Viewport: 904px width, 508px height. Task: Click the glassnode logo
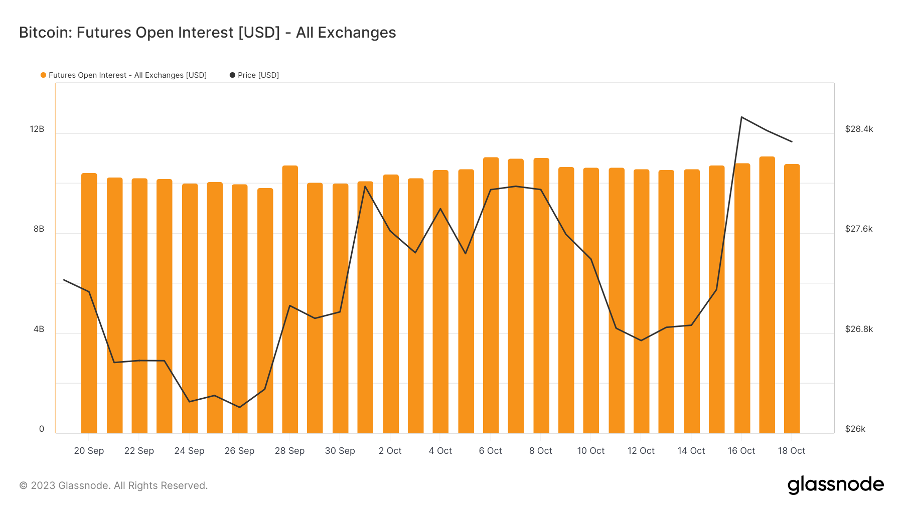pos(835,485)
